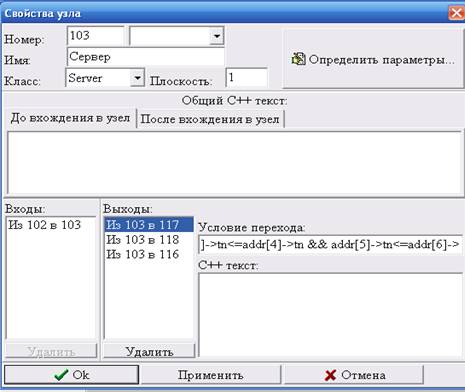Switch to До вхождения в узел tab
Screen dimensions: 465x392
tap(70, 118)
